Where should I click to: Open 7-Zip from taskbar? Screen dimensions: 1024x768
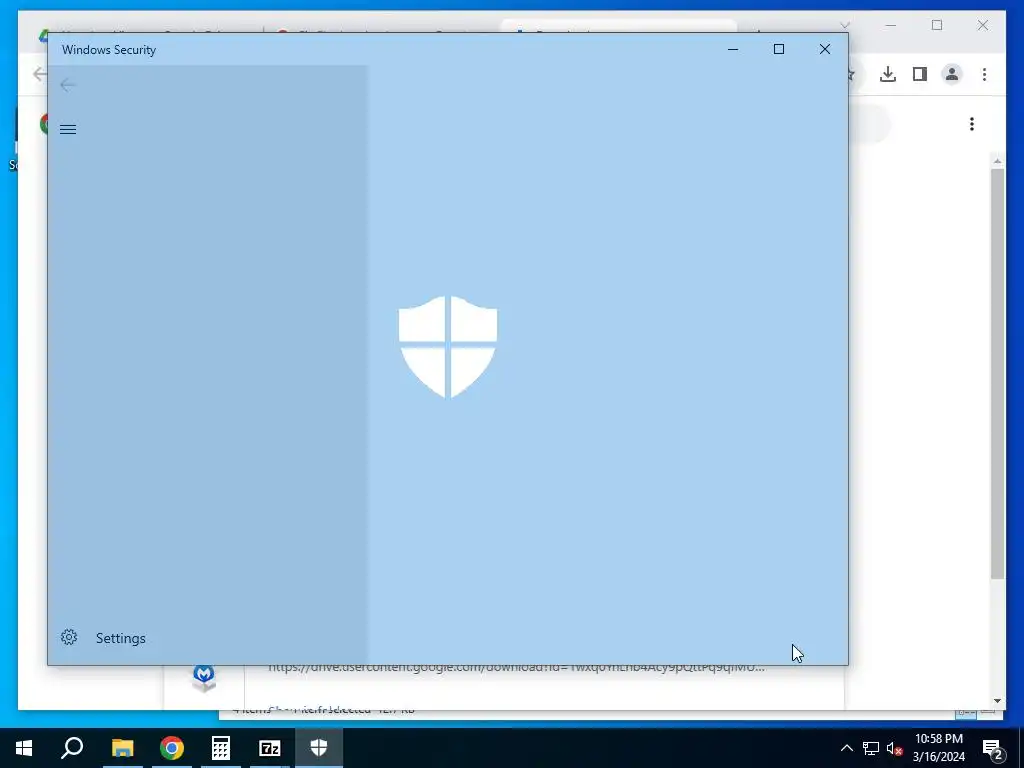pos(270,748)
